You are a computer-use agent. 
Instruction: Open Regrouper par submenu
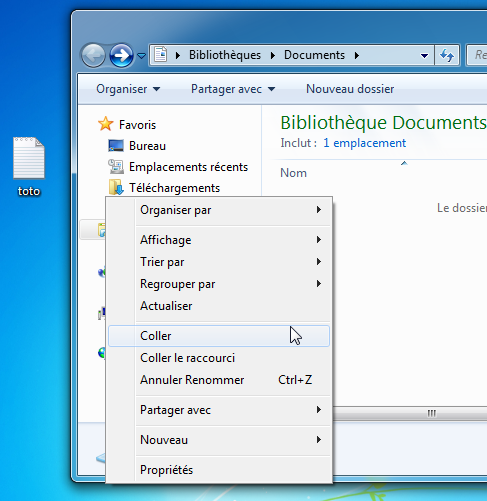click(x=219, y=284)
